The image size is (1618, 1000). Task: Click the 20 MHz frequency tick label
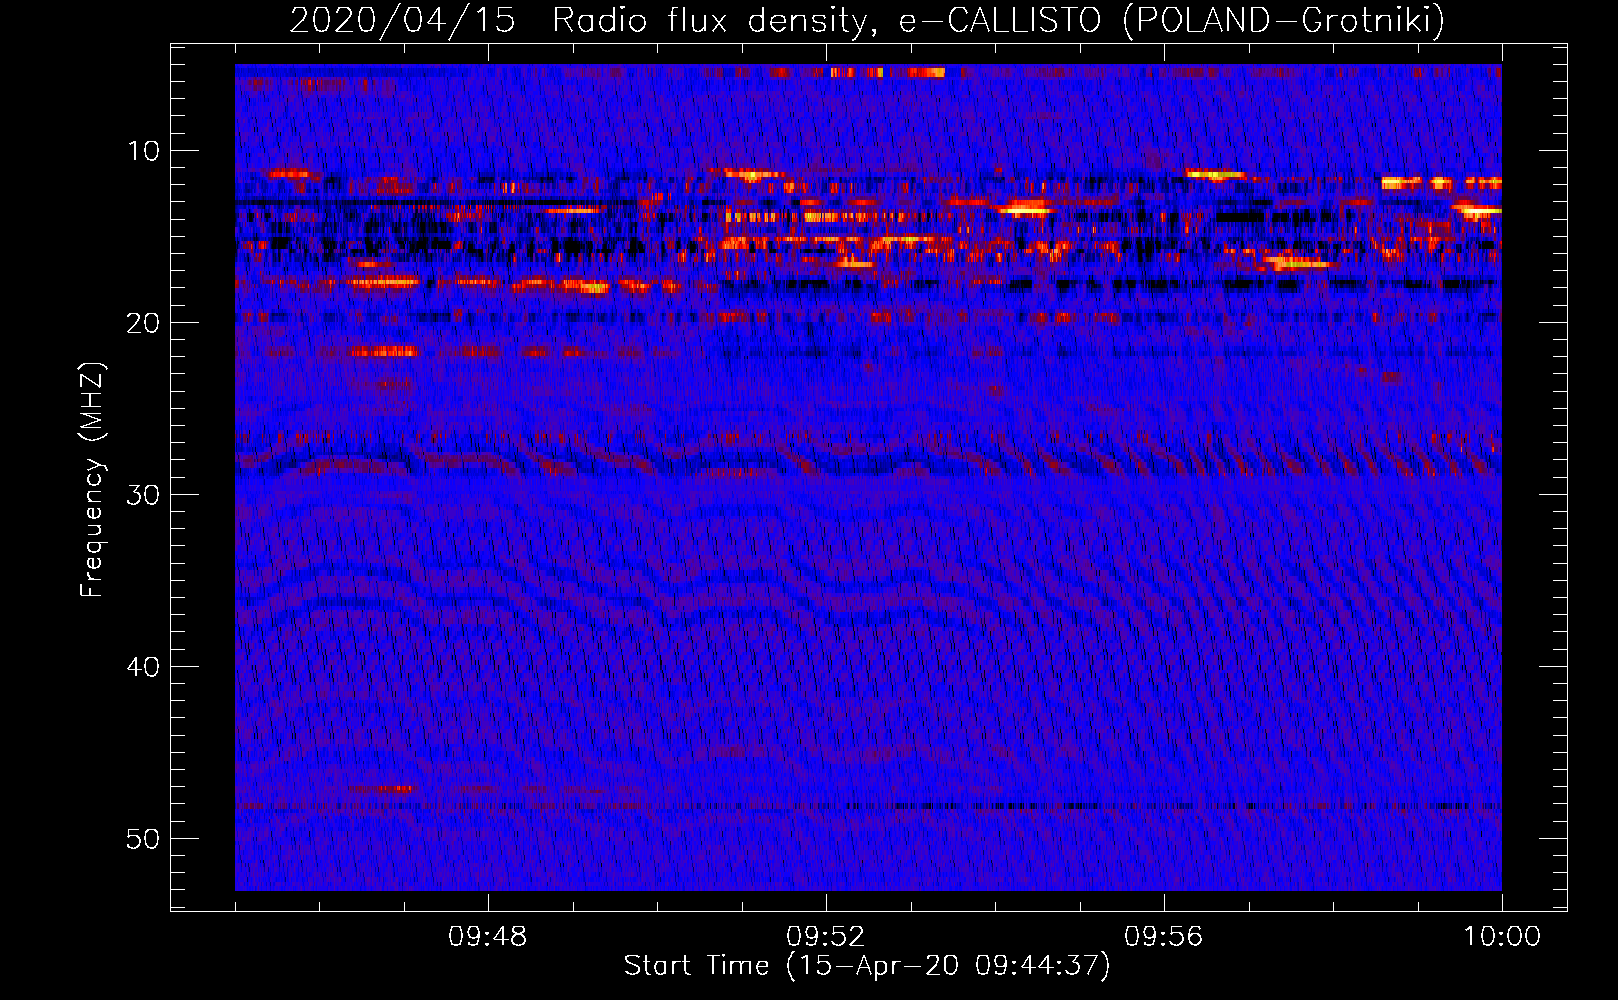(x=144, y=323)
